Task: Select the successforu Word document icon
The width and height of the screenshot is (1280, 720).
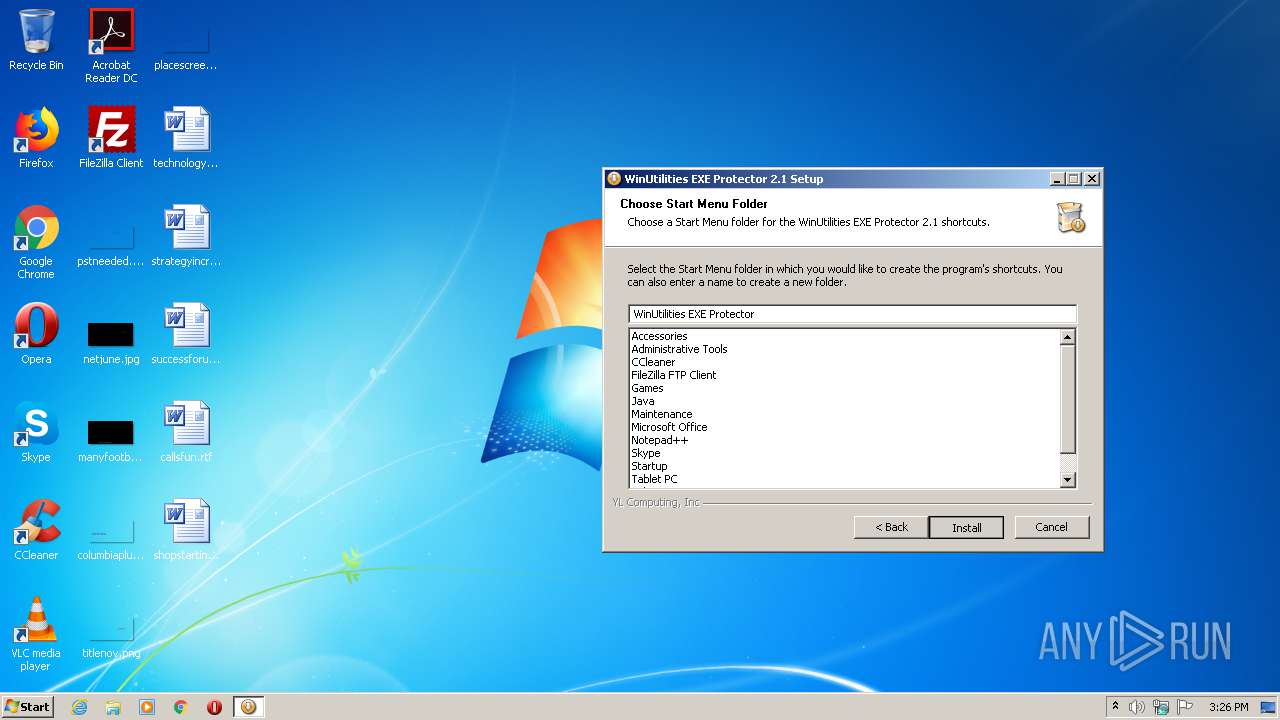Action: pos(186,334)
